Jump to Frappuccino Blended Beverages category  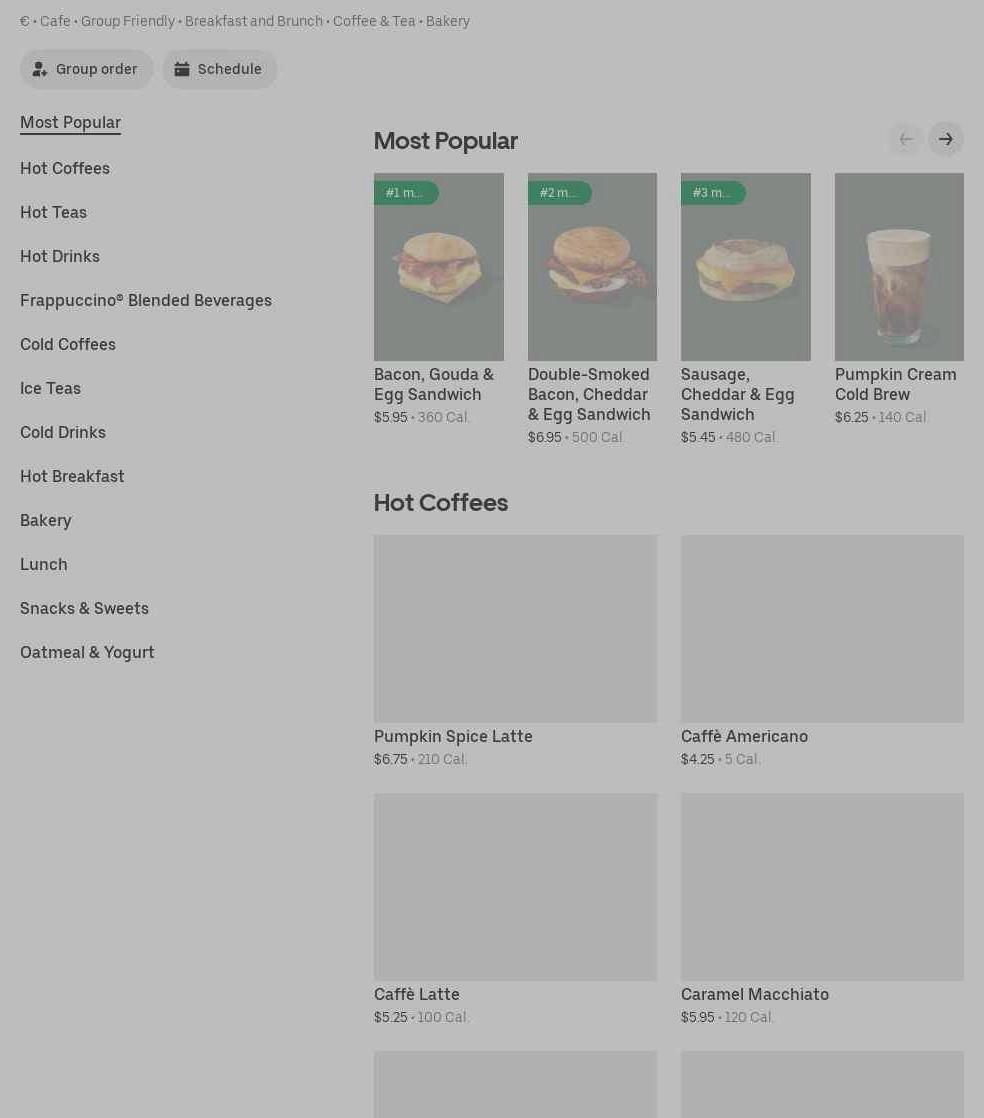(146, 300)
